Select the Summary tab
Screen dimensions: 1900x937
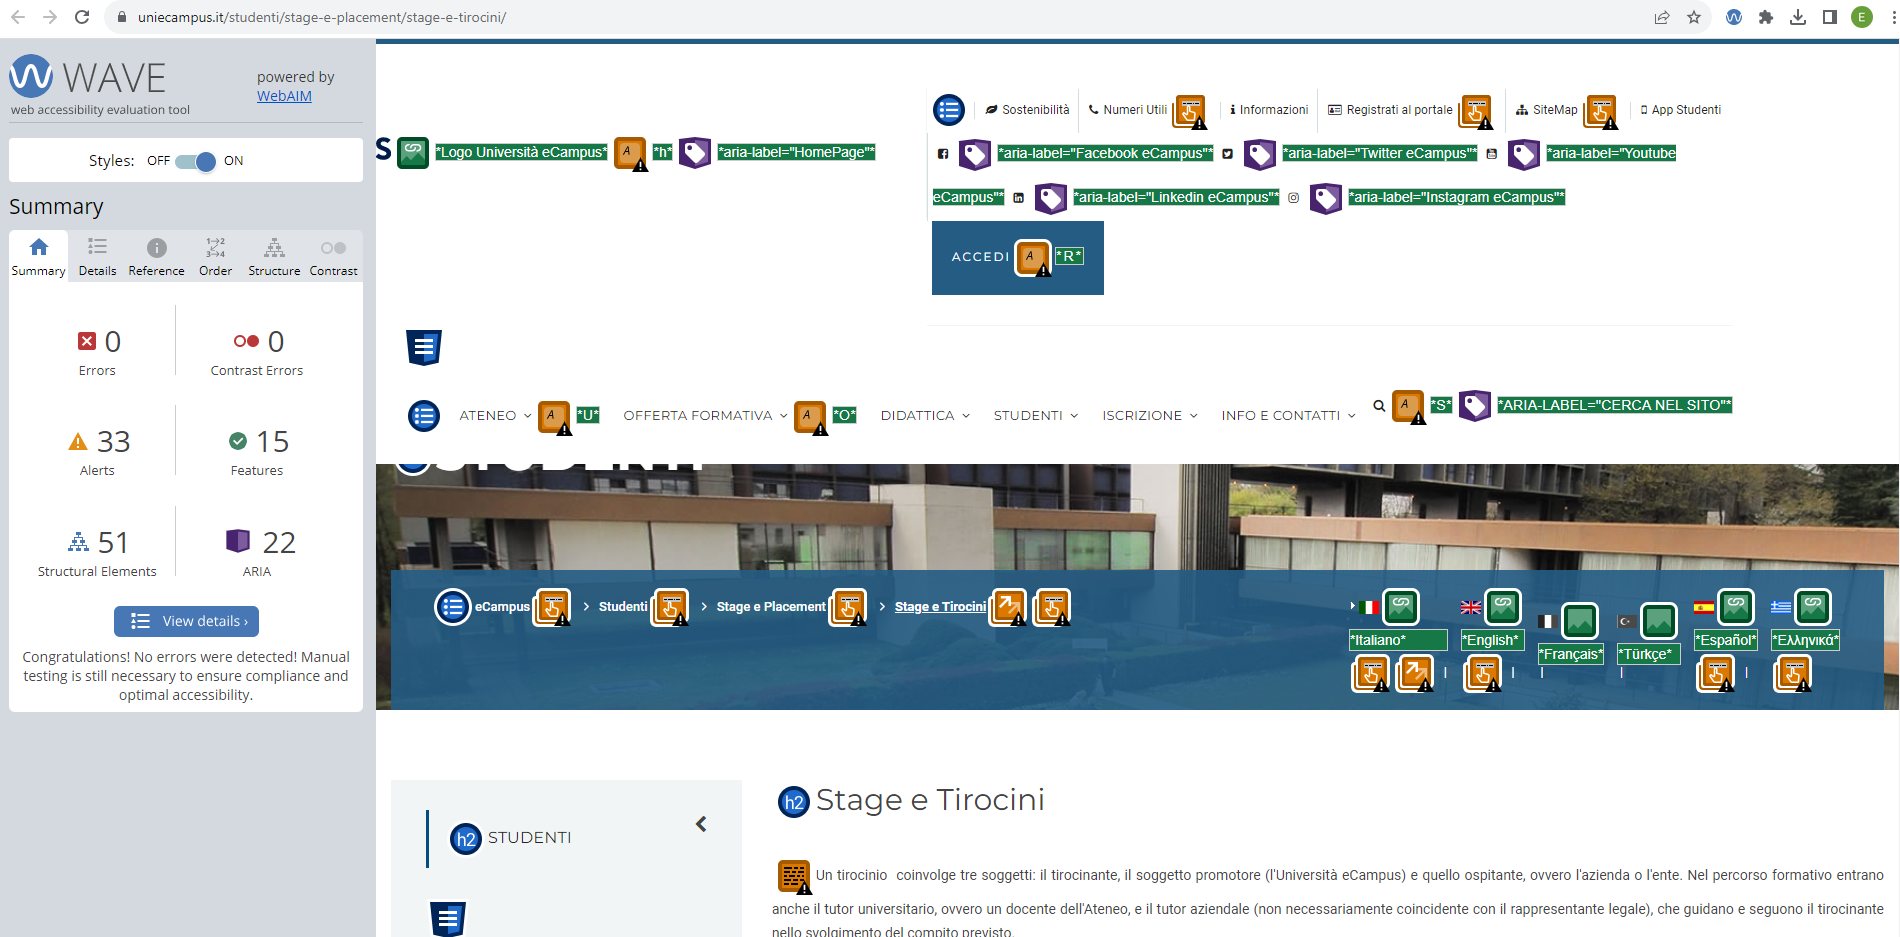tap(38, 257)
